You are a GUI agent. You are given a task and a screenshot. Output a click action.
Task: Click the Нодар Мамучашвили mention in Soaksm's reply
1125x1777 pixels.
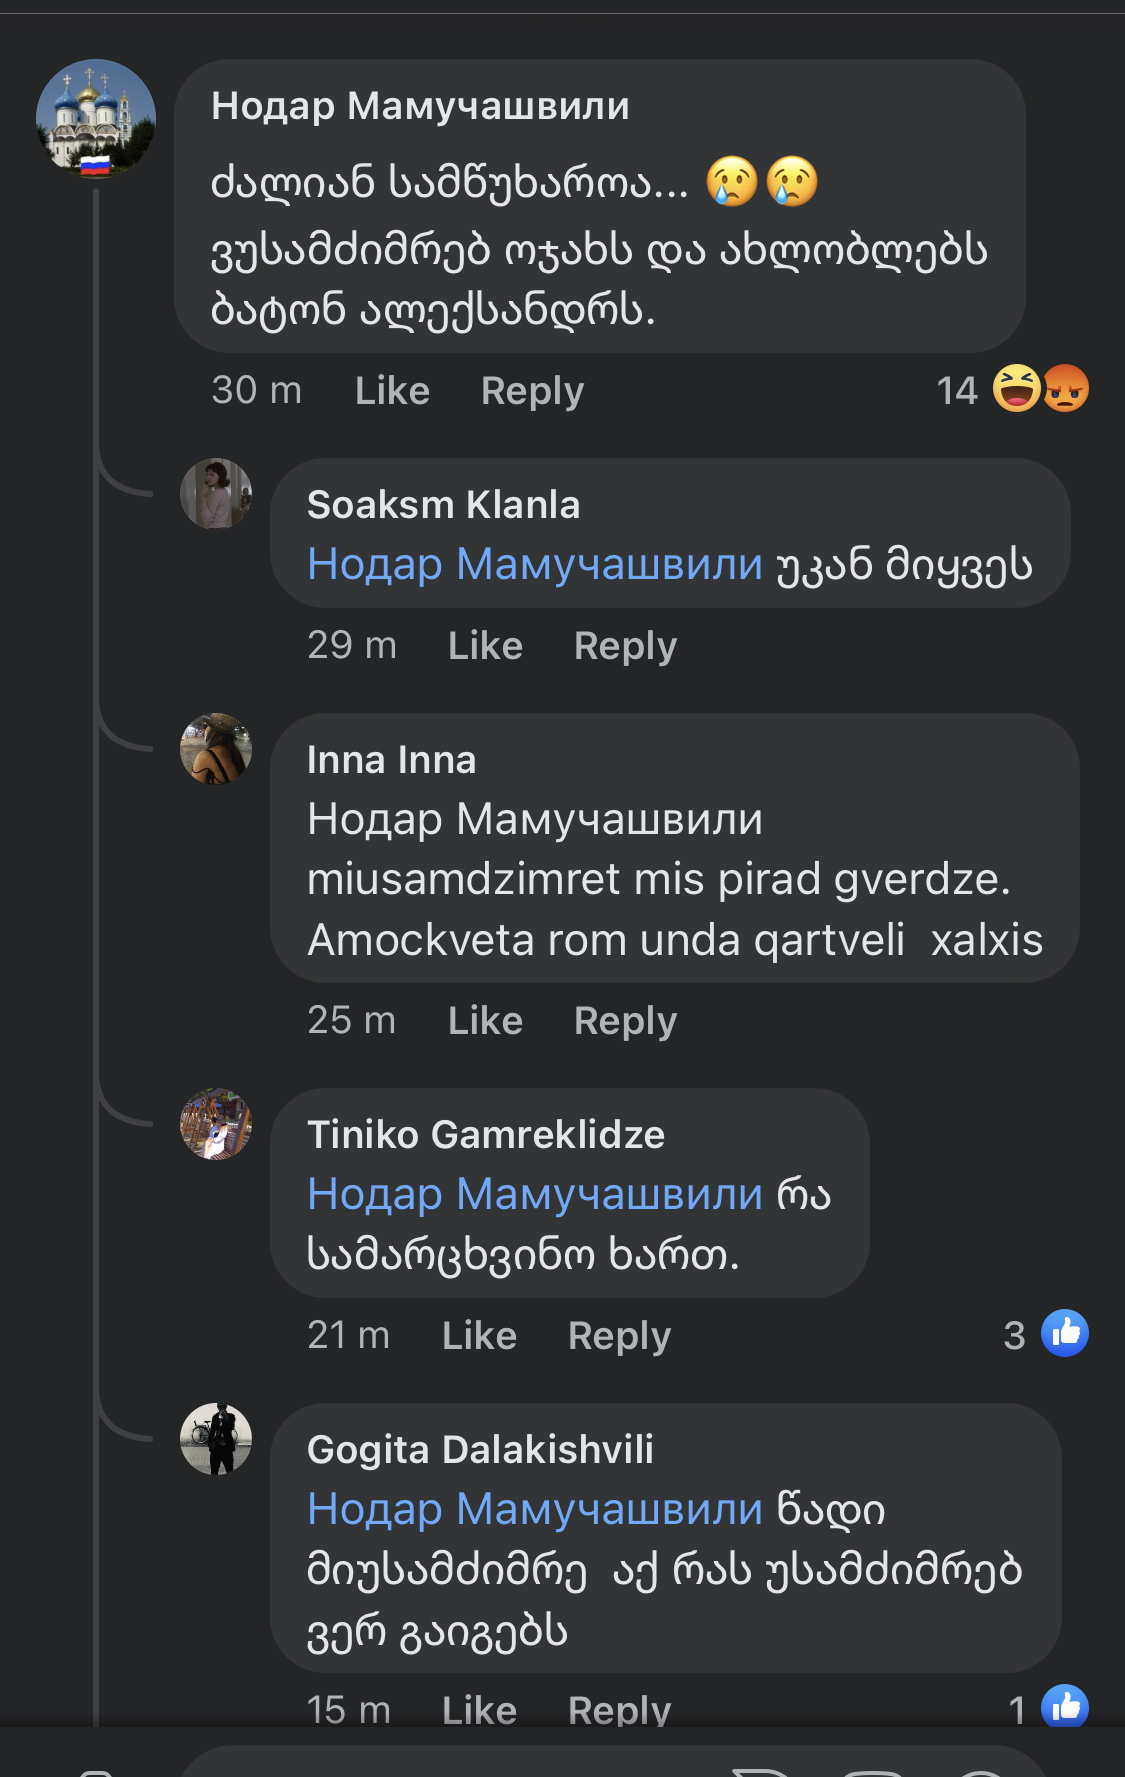pyautogui.click(x=532, y=565)
